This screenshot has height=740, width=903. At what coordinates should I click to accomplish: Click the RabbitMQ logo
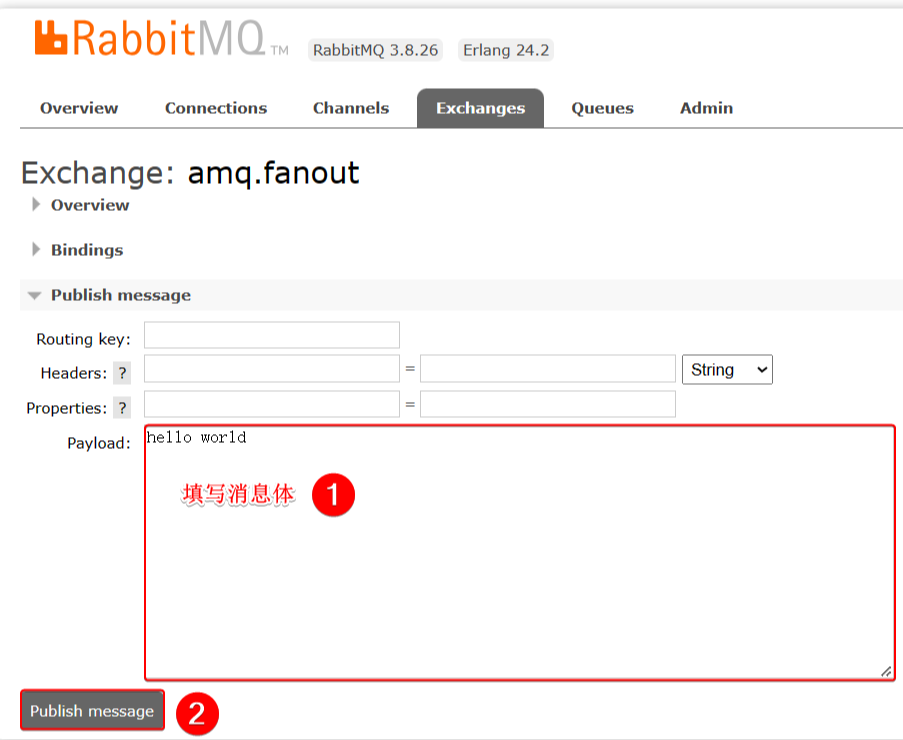[x=150, y=37]
